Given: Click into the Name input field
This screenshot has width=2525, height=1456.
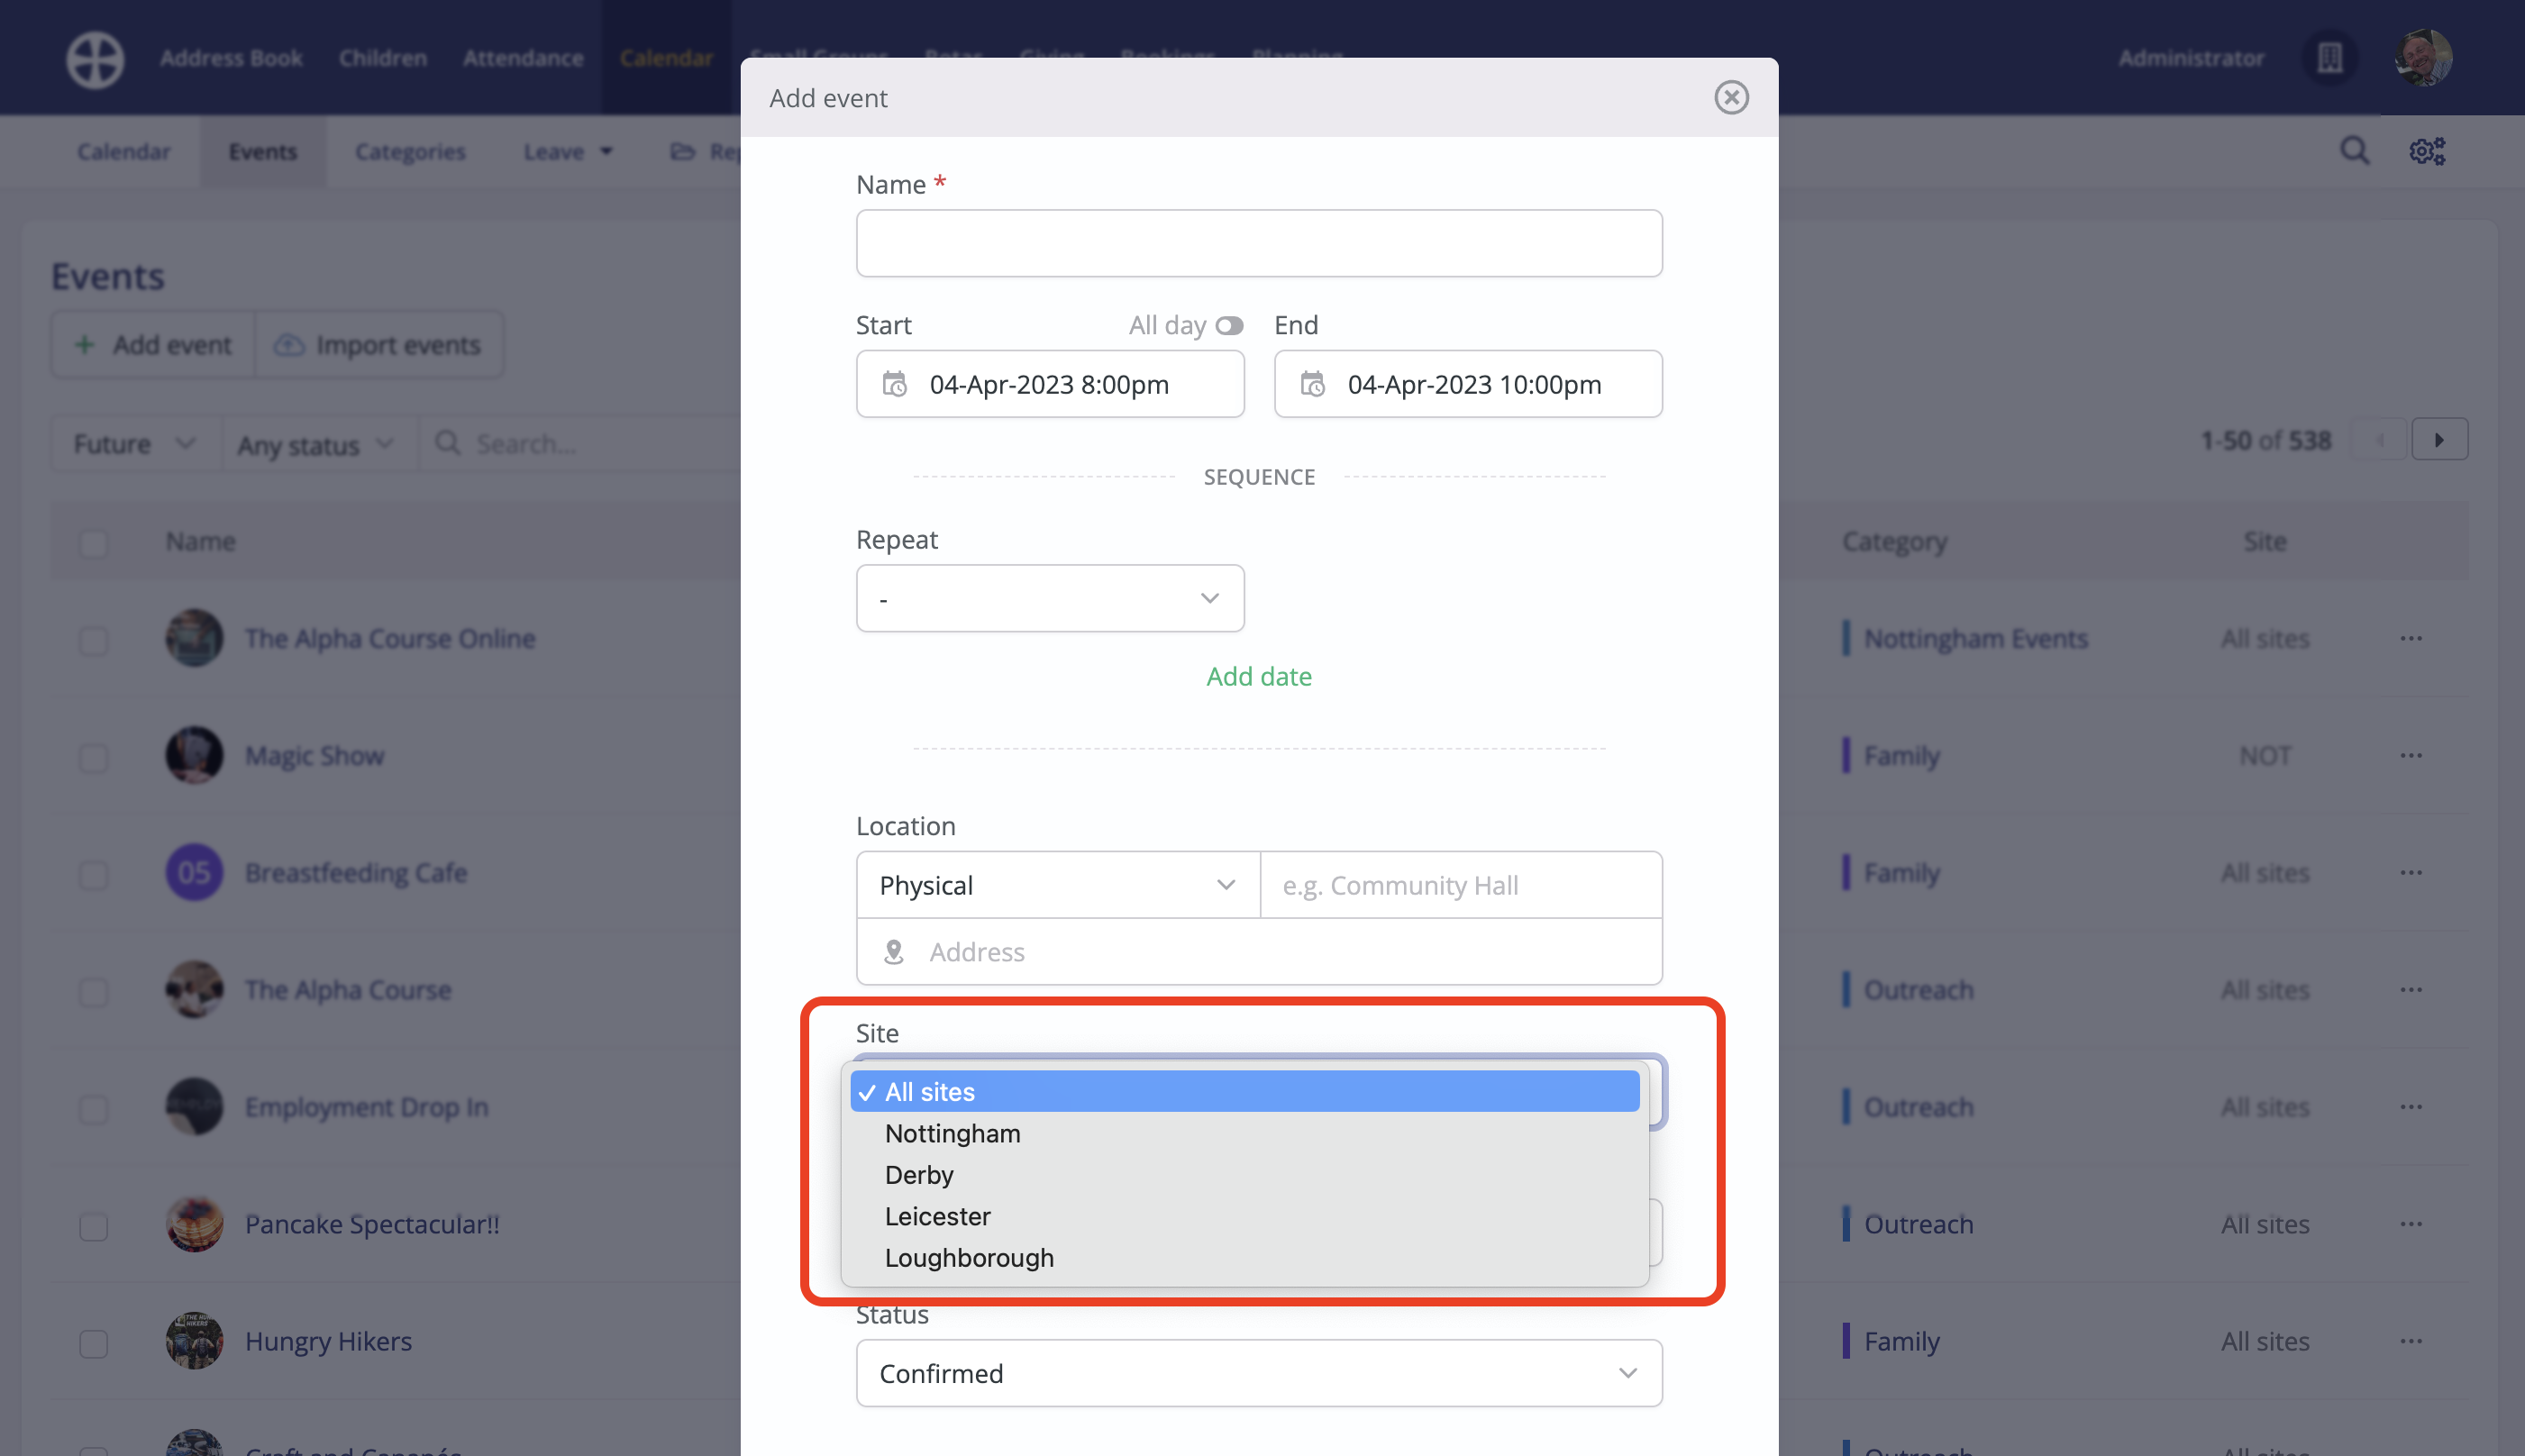Looking at the screenshot, I should point(1258,243).
